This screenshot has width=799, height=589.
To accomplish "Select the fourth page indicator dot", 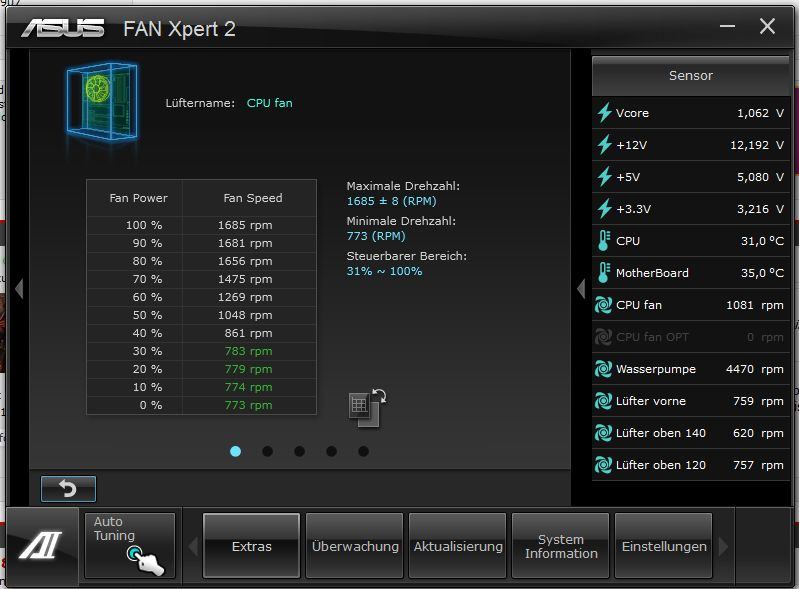I will tap(331, 451).
